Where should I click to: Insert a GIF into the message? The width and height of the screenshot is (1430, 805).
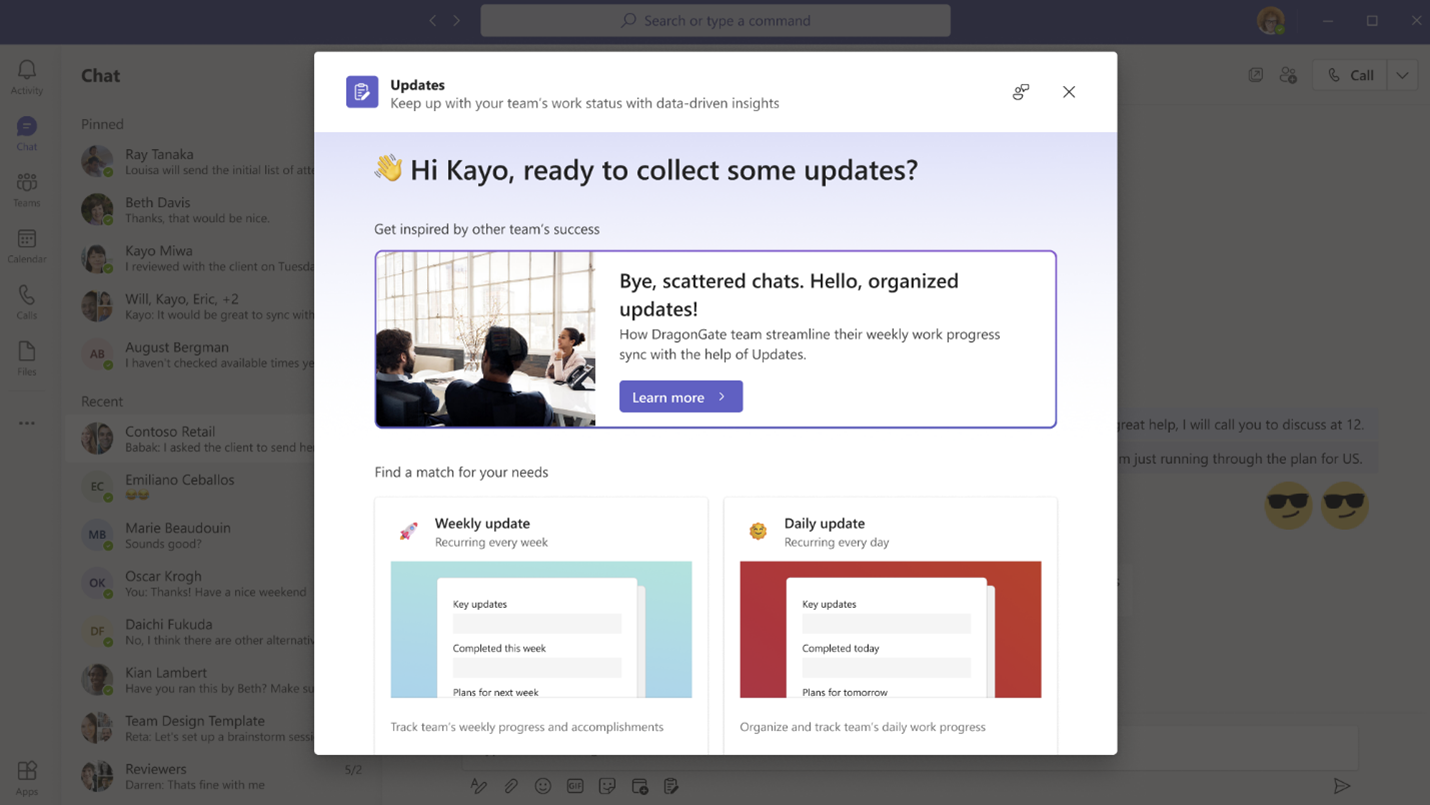coord(575,786)
